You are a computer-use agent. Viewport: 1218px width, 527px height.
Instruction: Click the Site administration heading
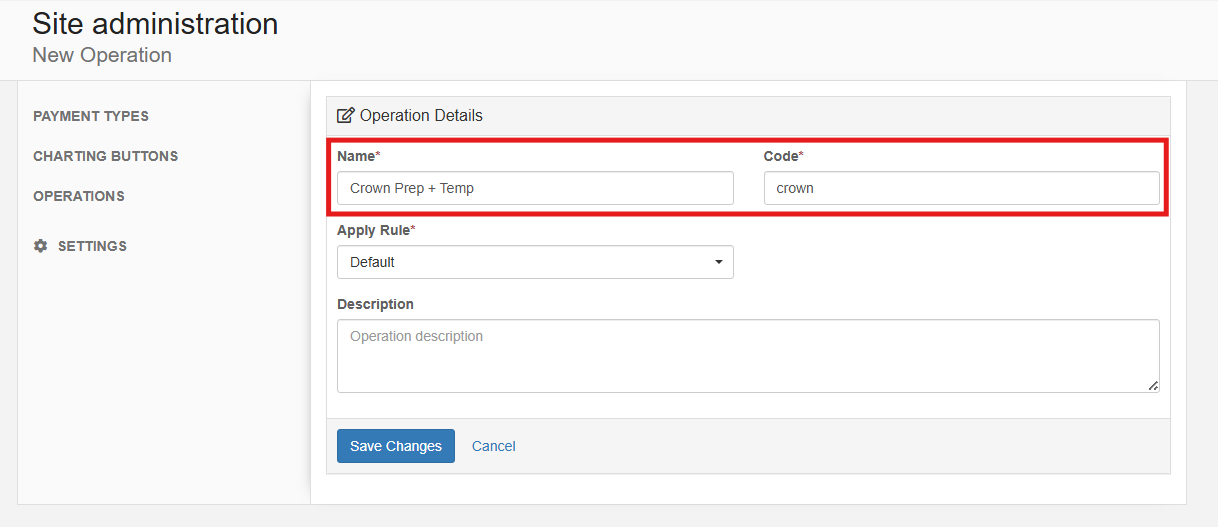click(155, 24)
